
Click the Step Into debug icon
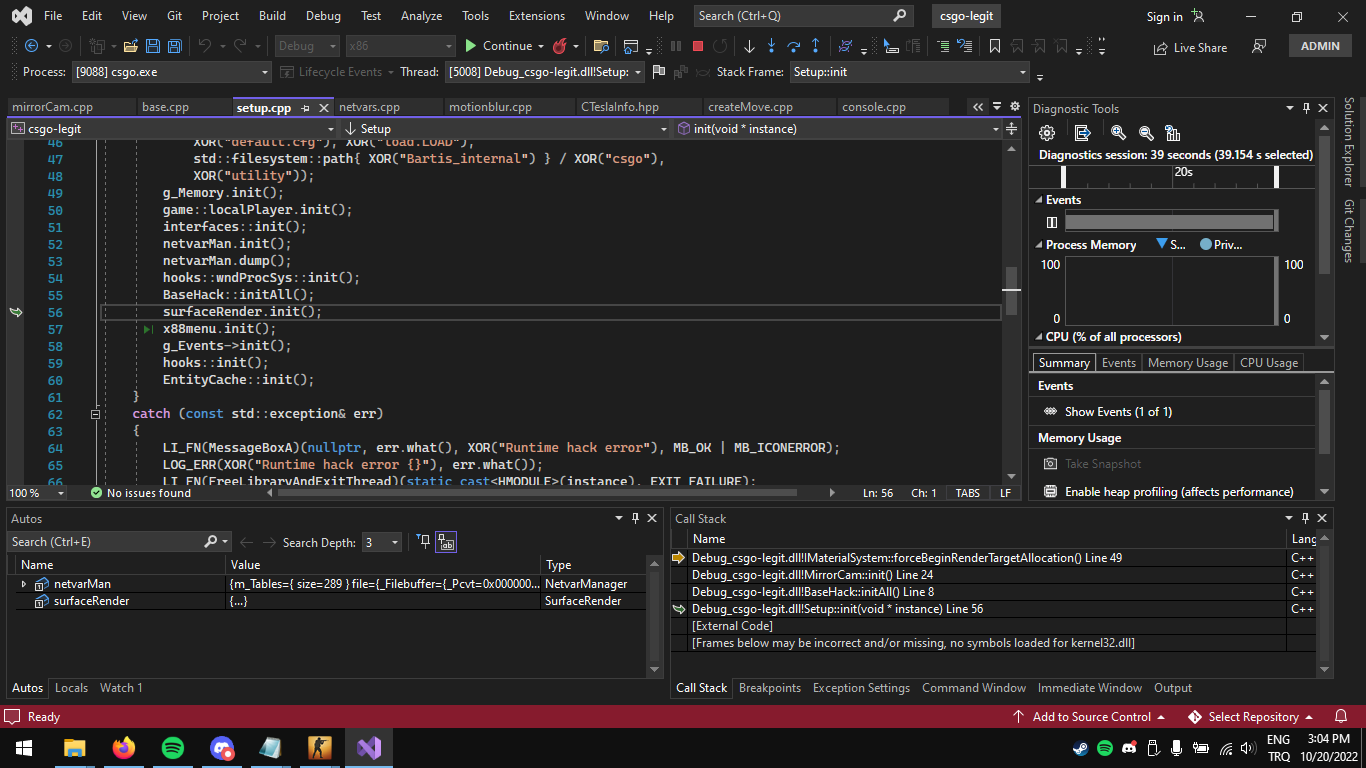tap(772, 46)
